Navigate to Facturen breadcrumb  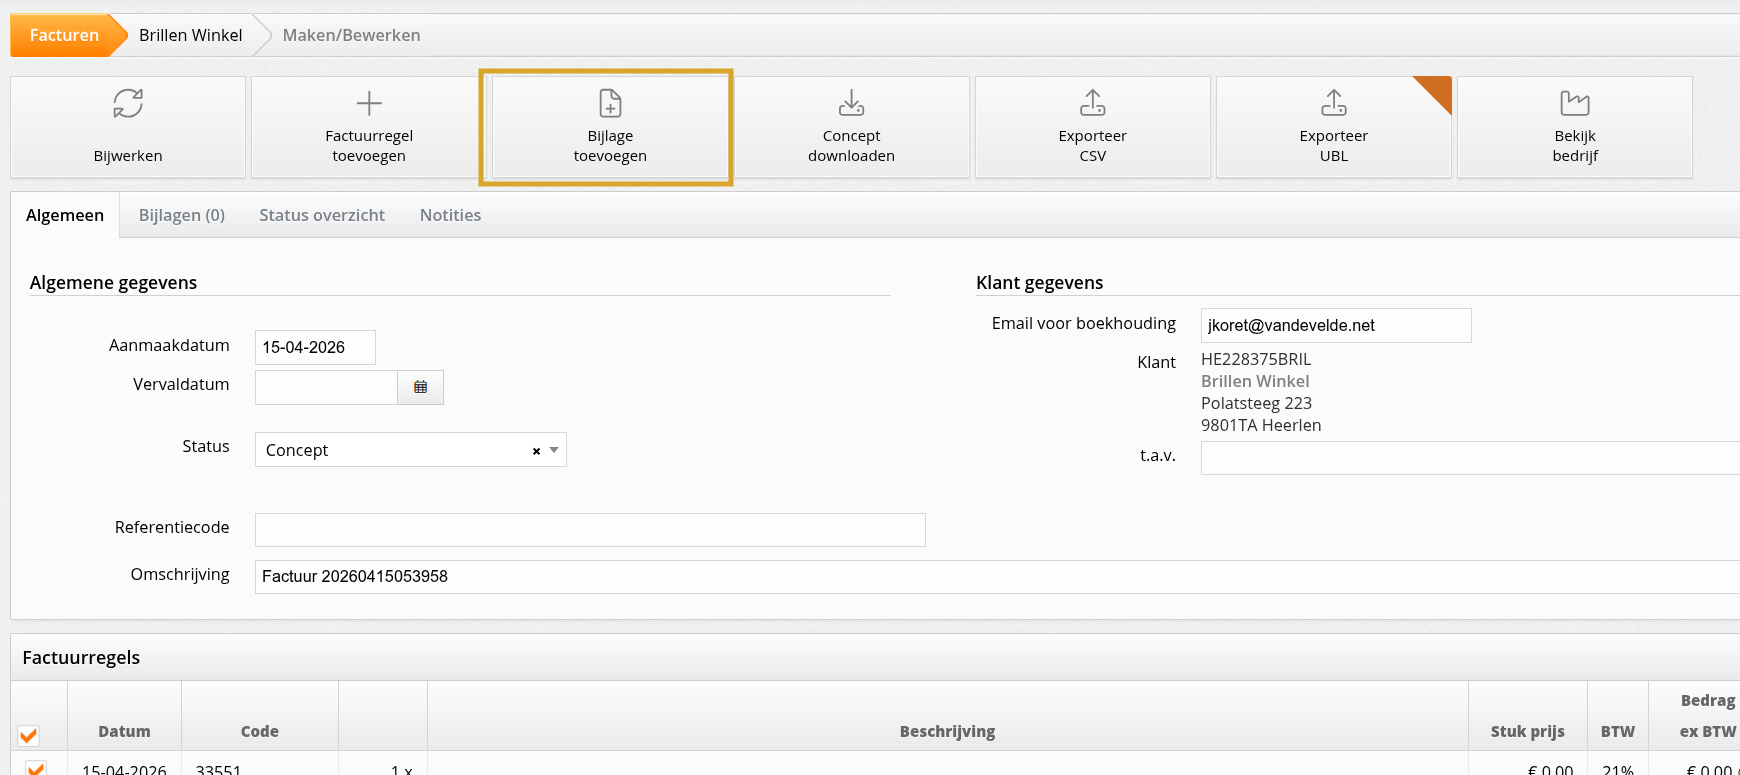click(x=64, y=35)
